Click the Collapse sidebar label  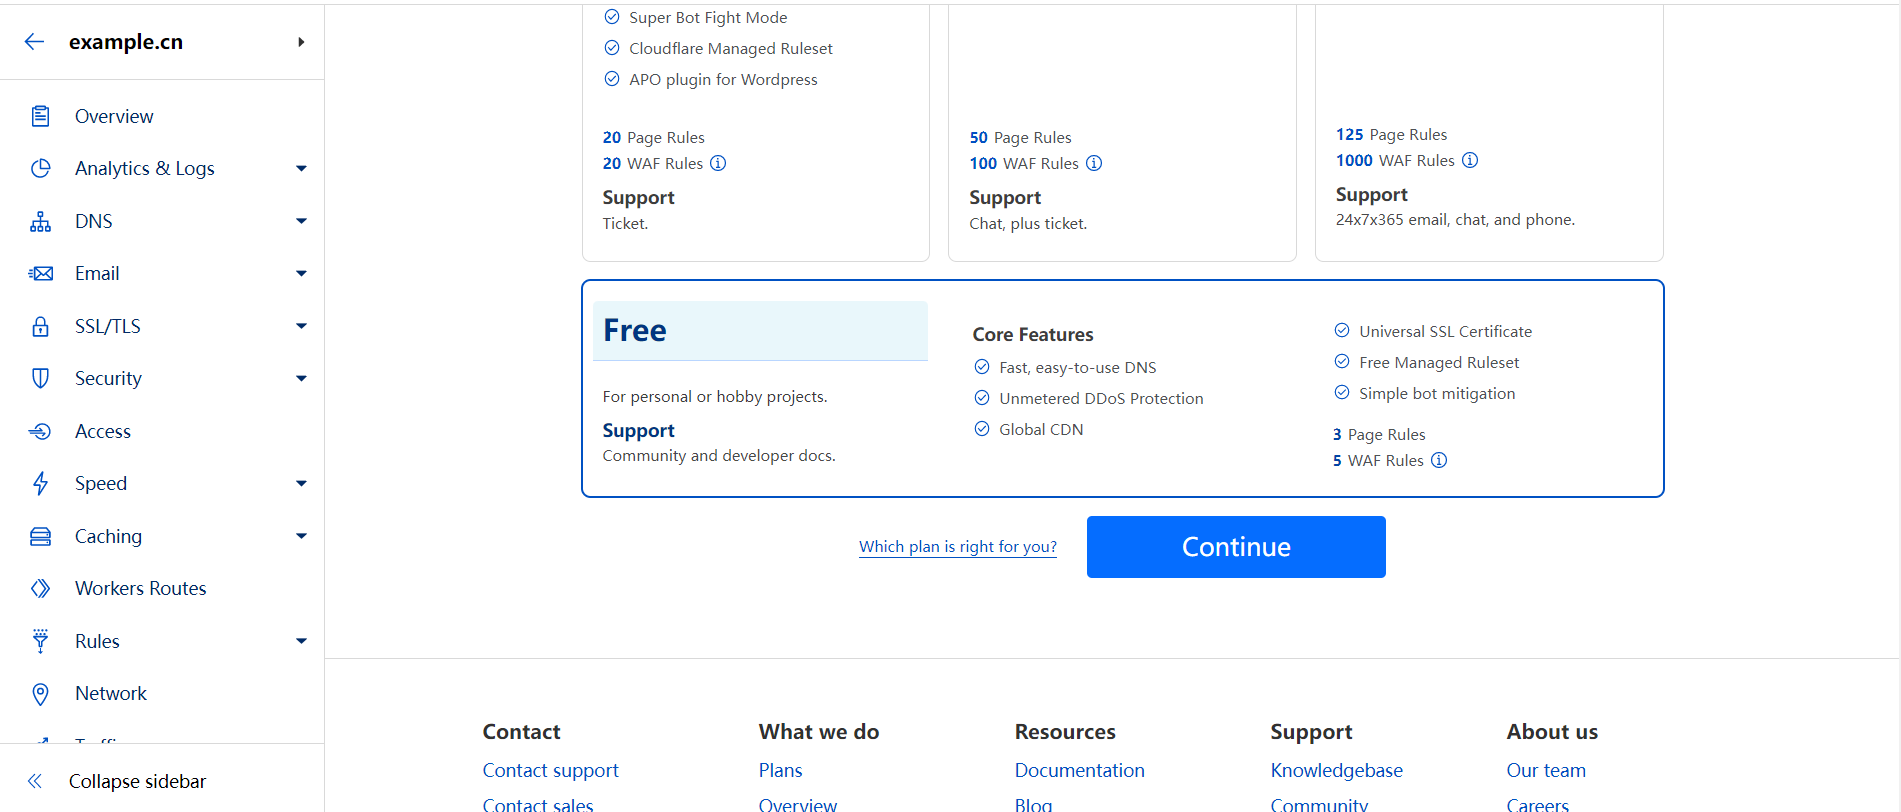pyautogui.click(x=137, y=781)
